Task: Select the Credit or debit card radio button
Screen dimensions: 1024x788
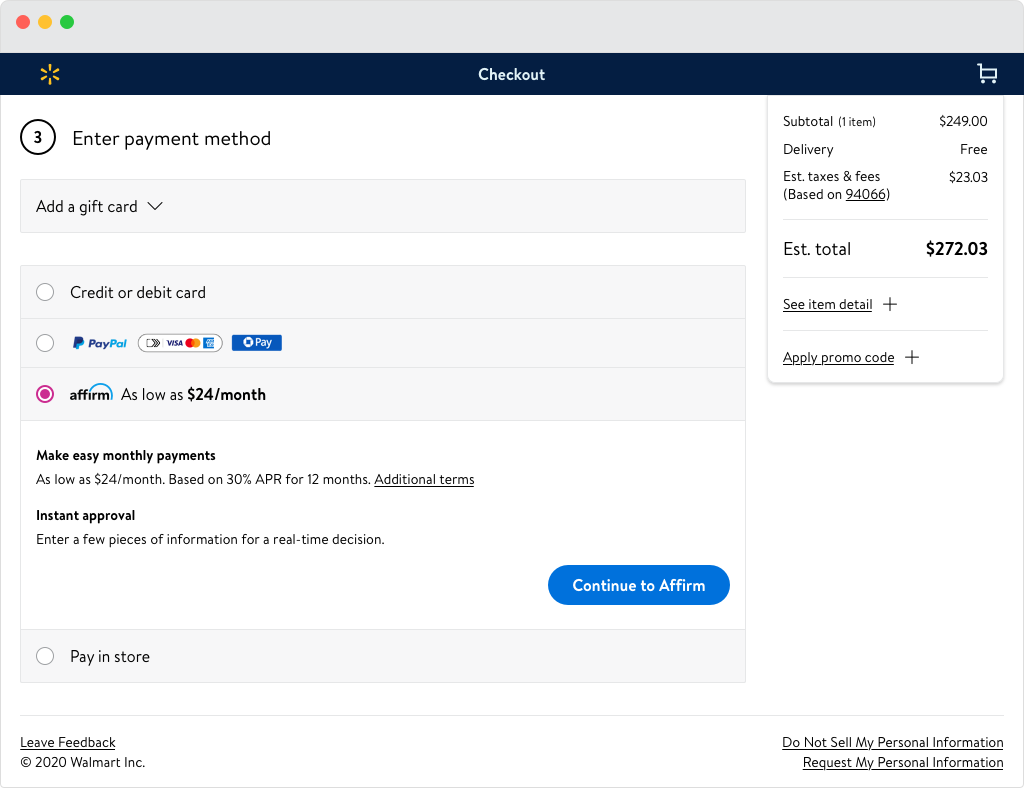Action: click(45, 292)
